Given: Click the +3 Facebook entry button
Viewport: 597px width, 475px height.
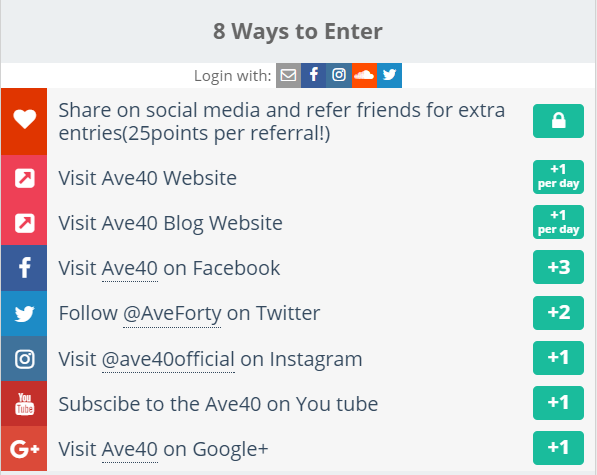Looking at the screenshot, I should pyautogui.click(x=558, y=267).
